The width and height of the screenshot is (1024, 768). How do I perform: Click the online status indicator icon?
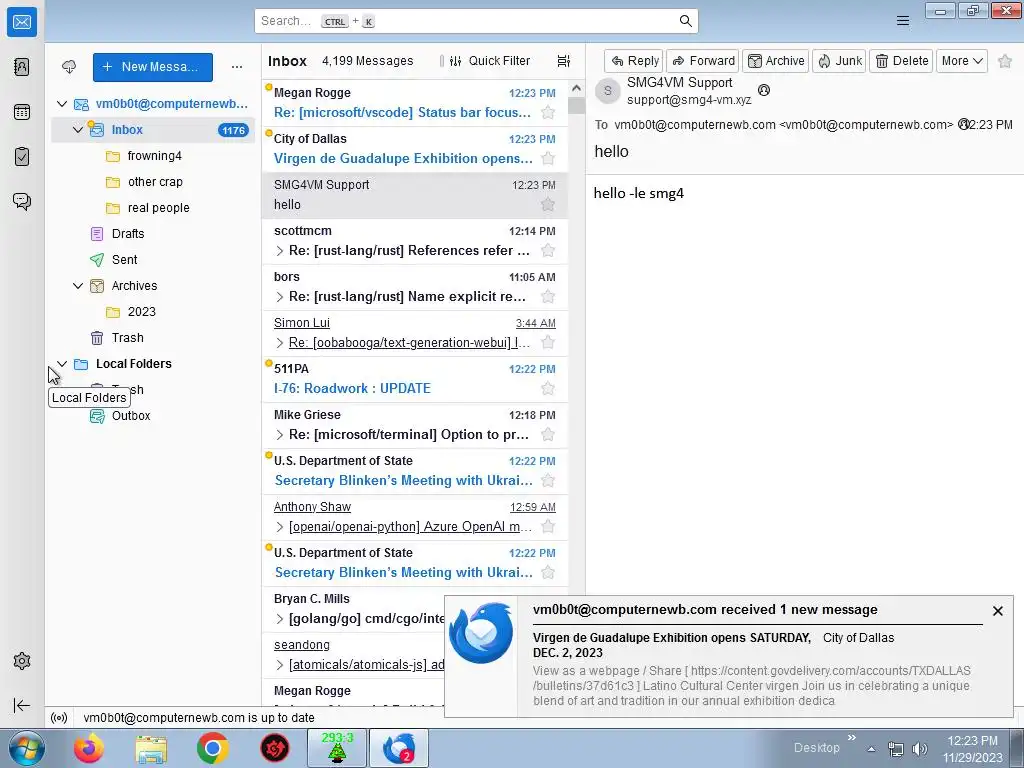coord(59,718)
